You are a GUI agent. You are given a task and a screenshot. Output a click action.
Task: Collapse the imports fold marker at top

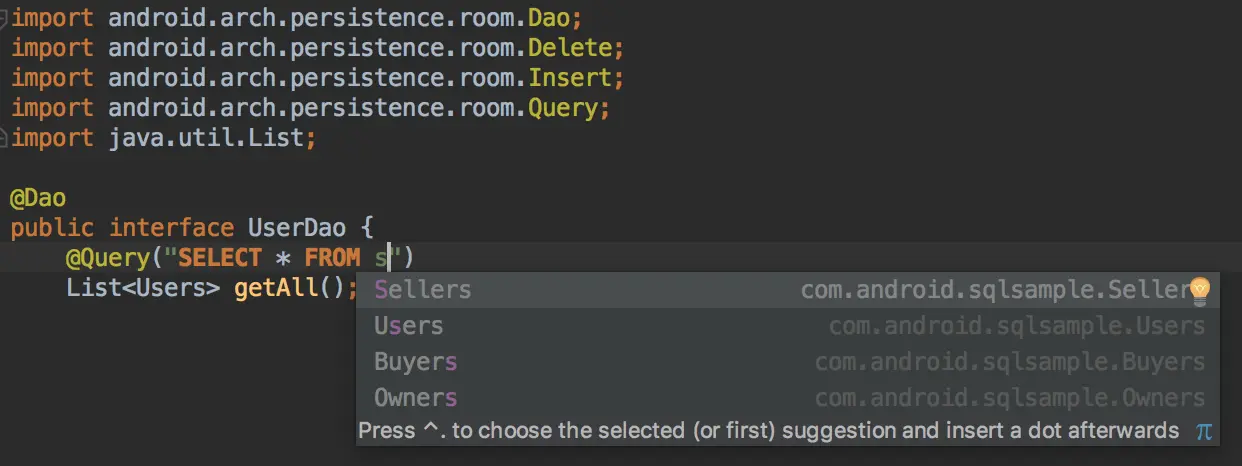[x=4, y=18]
